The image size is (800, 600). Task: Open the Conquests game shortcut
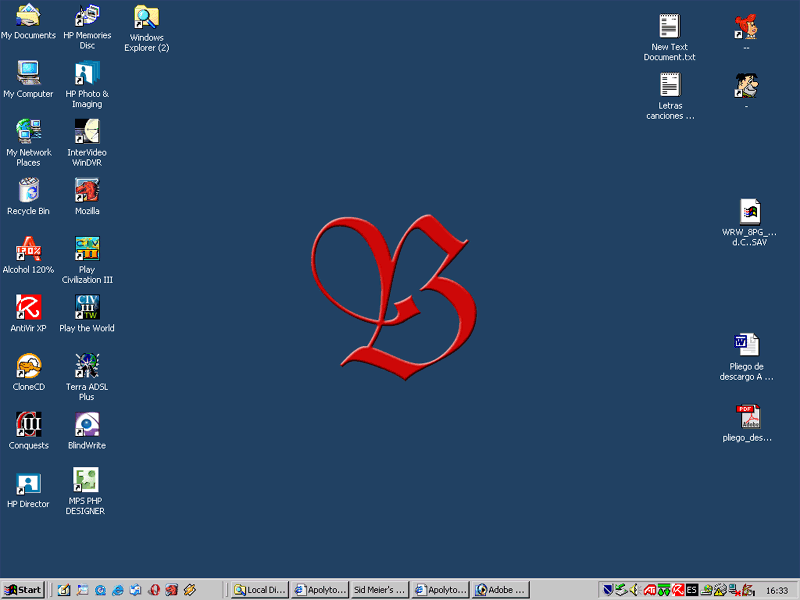click(28, 424)
